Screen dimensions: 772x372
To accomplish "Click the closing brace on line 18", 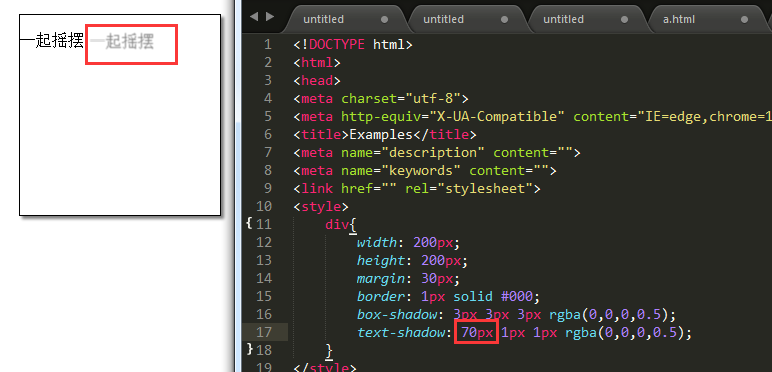I will [x=329, y=351].
